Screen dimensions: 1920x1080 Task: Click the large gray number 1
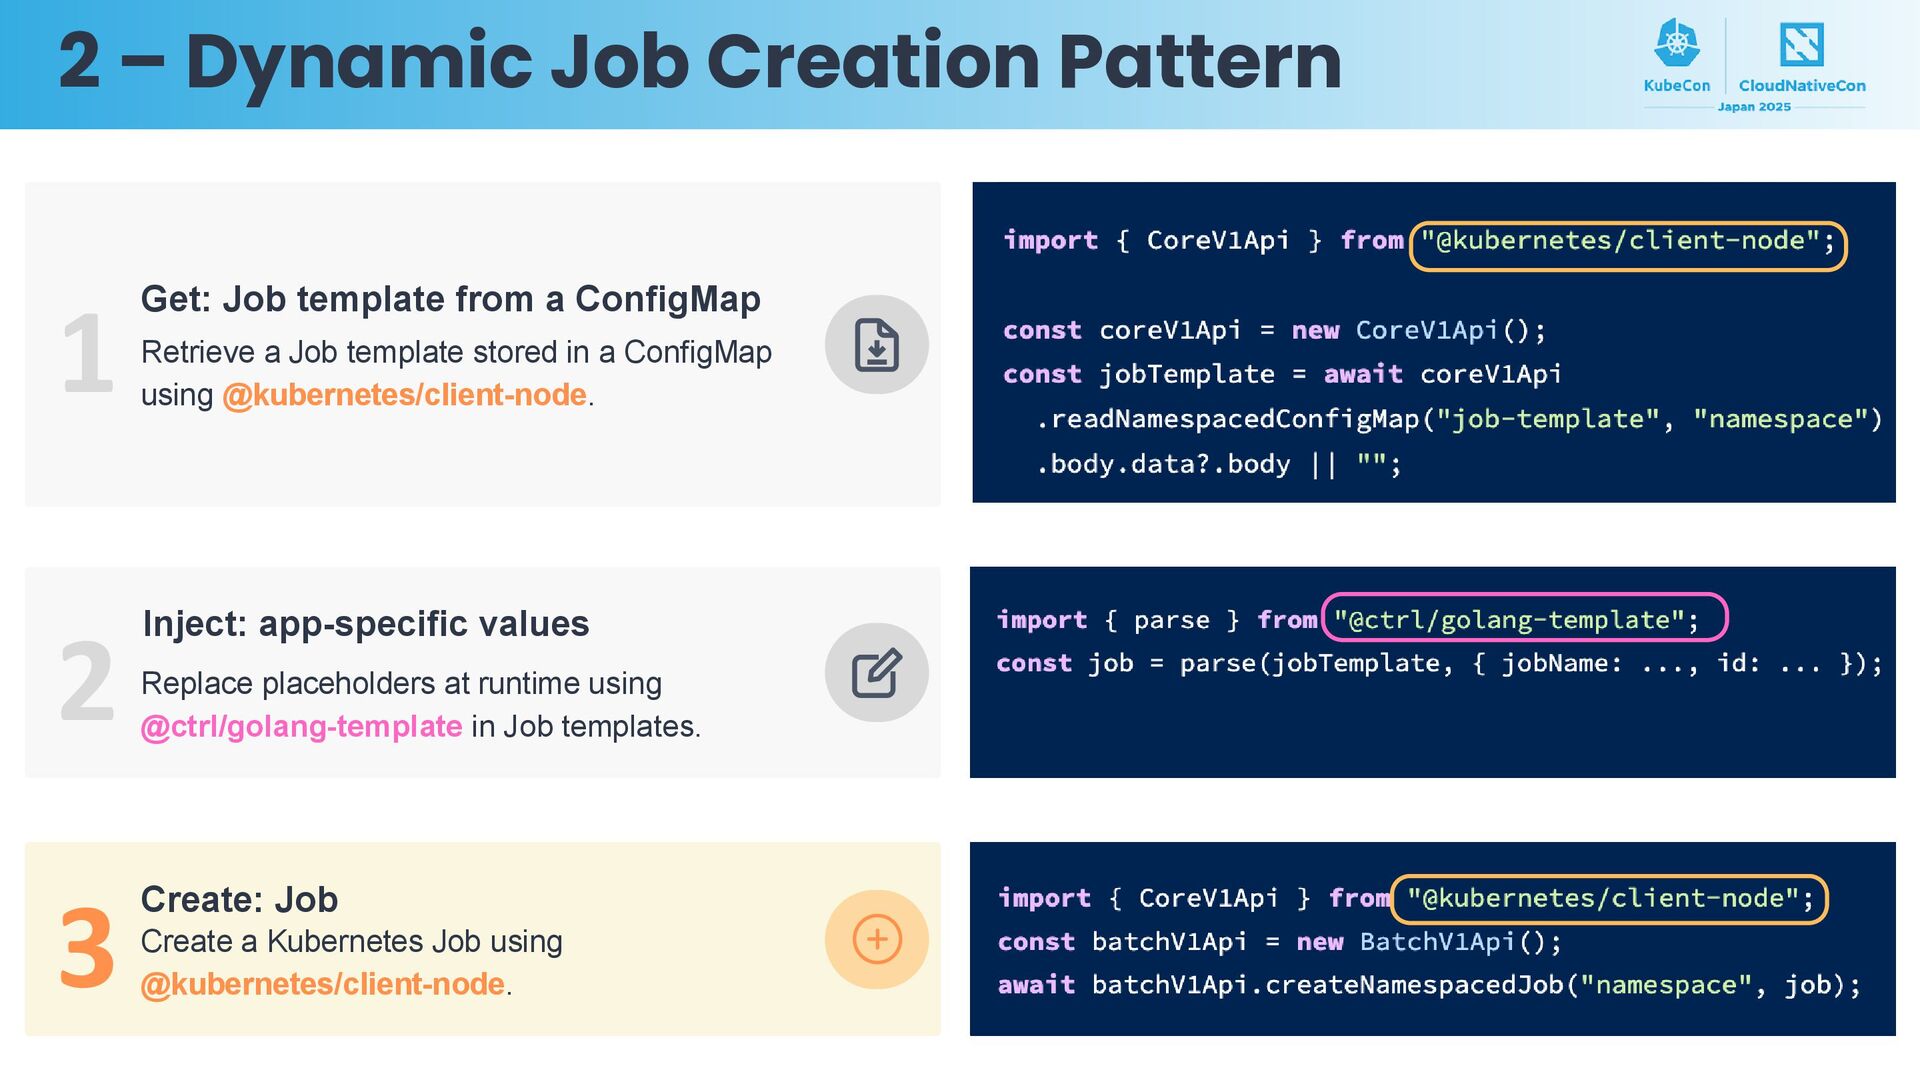pyautogui.click(x=87, y=354)
